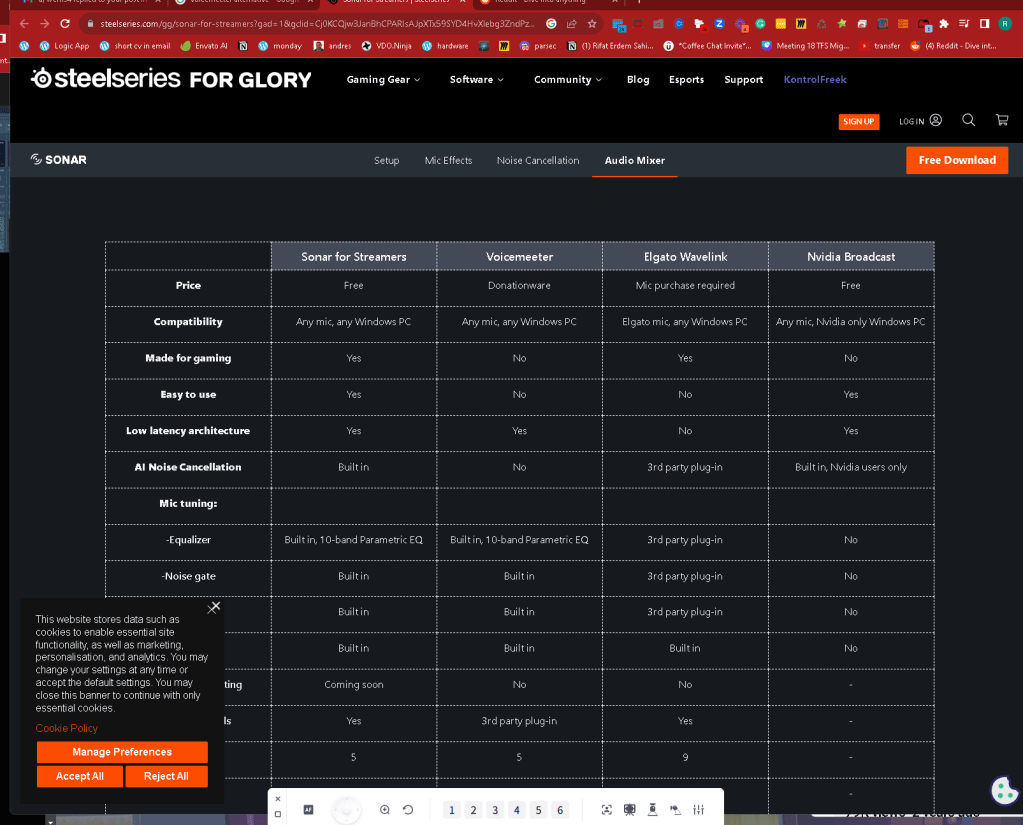
Task: Toggle the Chrome side panel icon
Action: coord(985,23)
